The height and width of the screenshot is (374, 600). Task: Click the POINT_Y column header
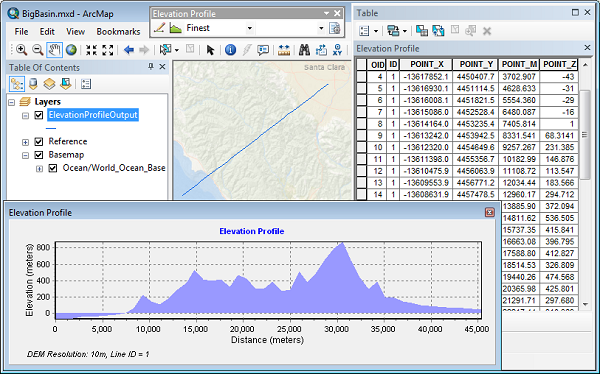pos(476,64)
